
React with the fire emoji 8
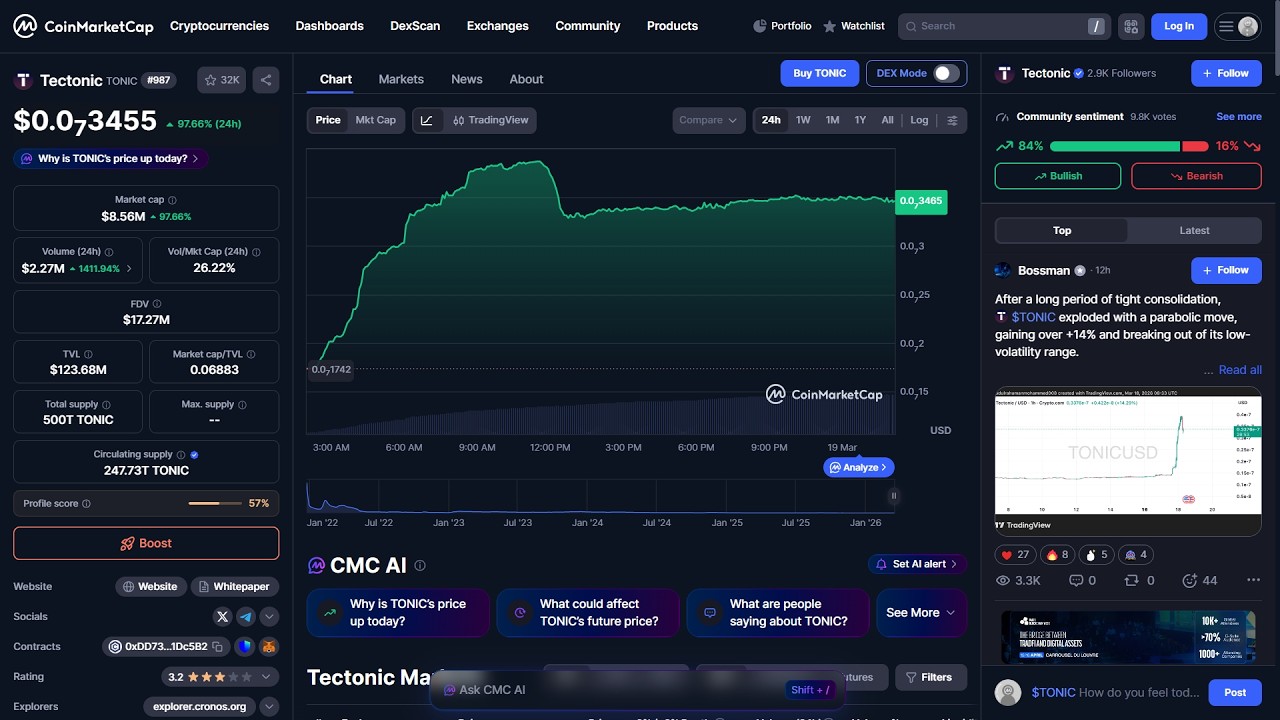coord(1058,554)
